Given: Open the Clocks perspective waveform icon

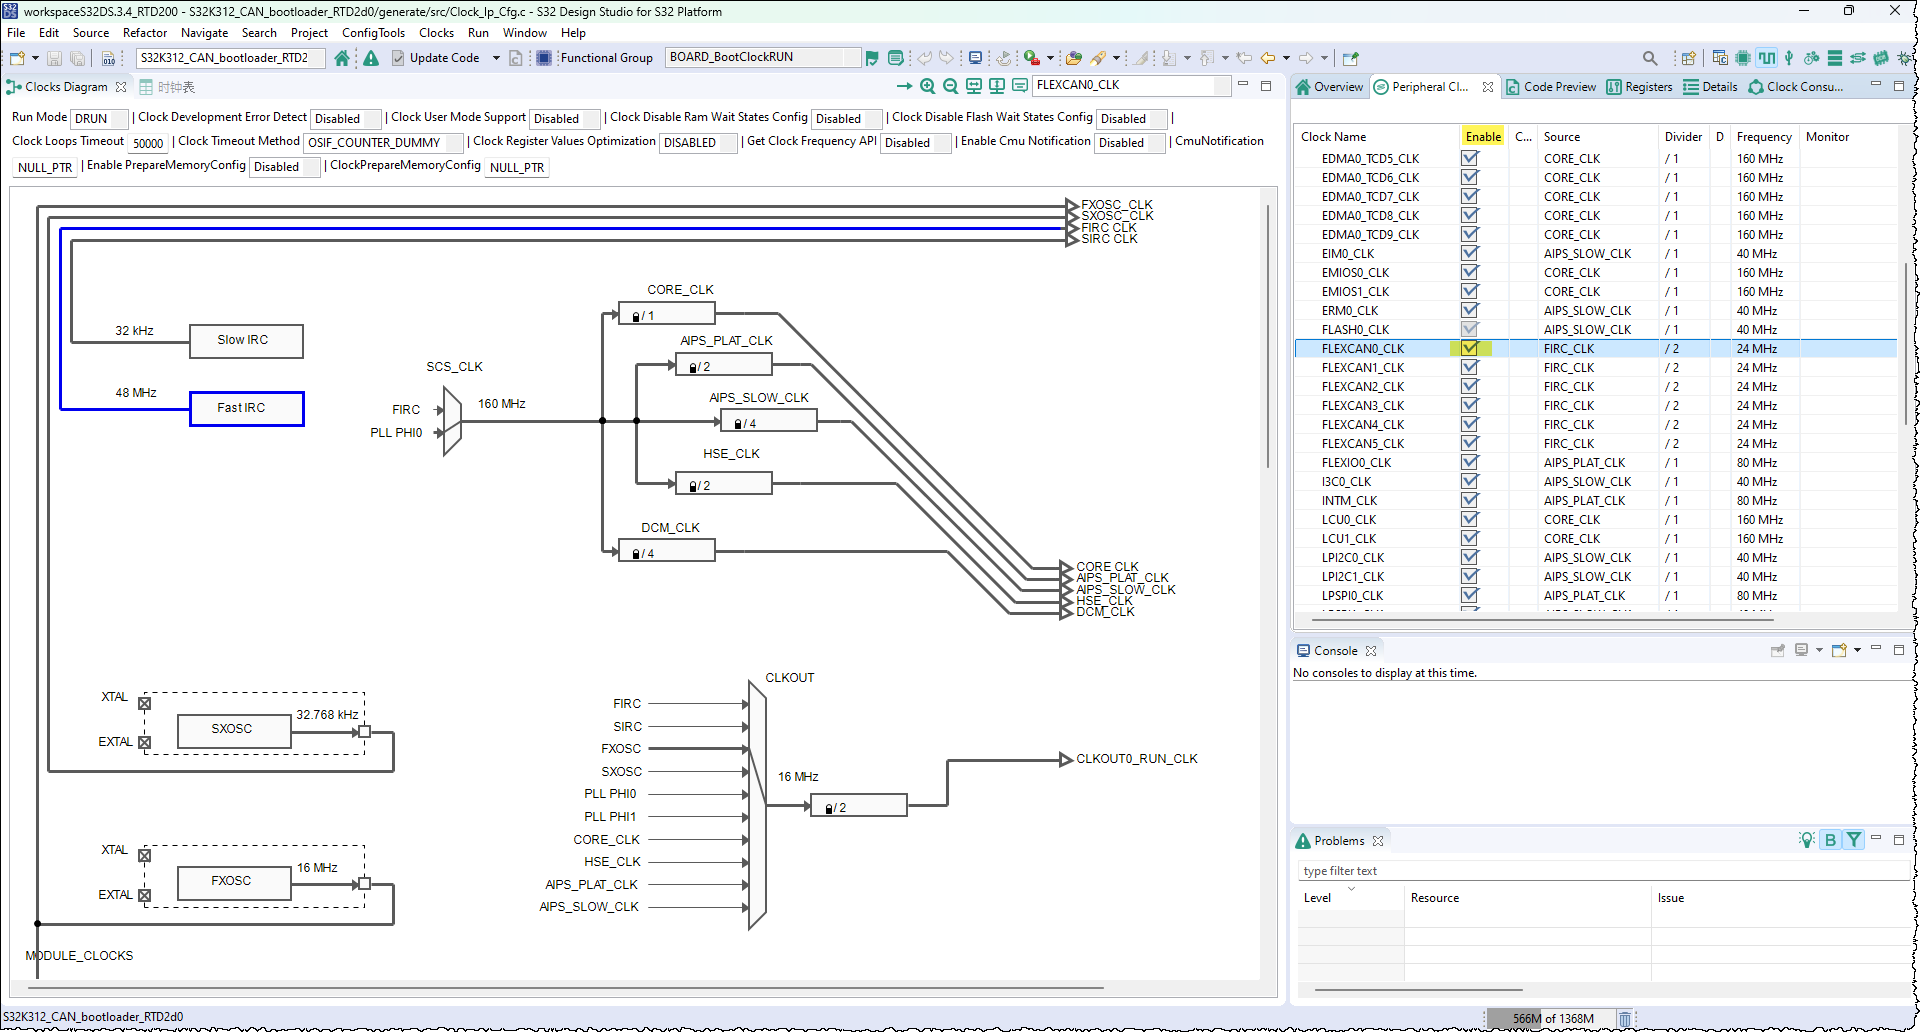Looking at the screenshot, I should click(x=1767, y=58).
